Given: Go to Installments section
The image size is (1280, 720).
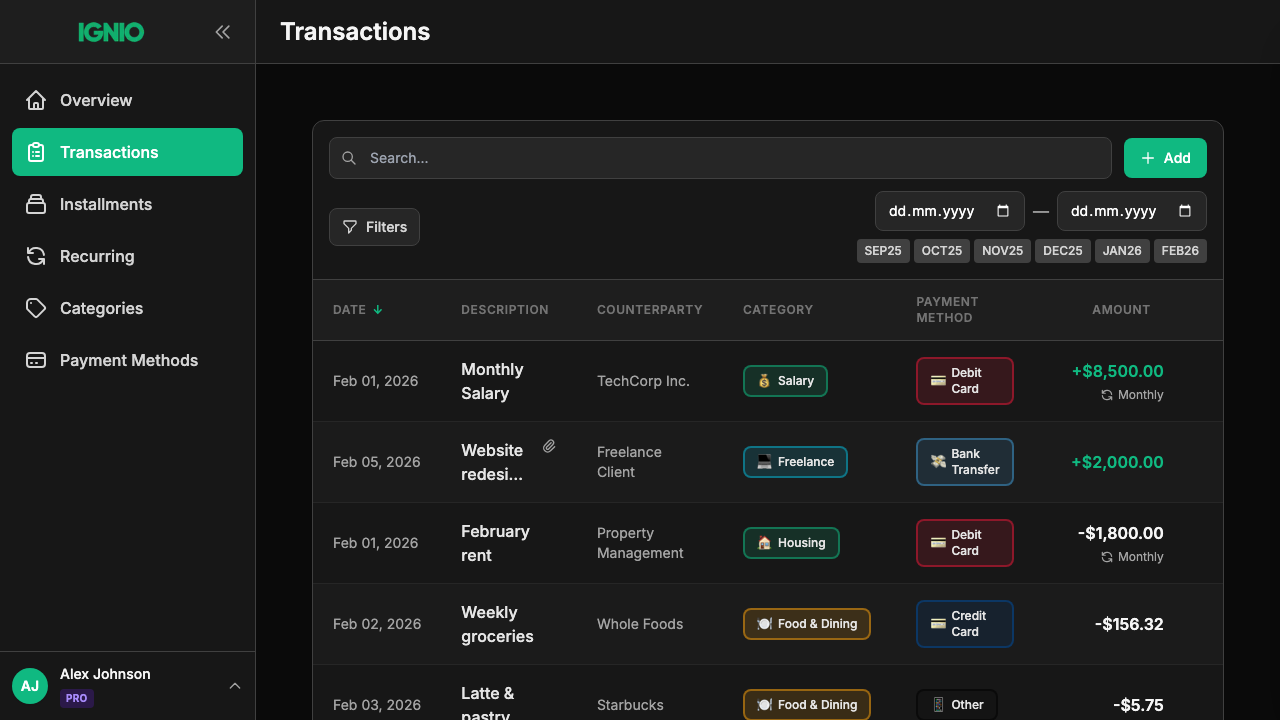Looking at the screenshot, I should (x=127, y=204).
